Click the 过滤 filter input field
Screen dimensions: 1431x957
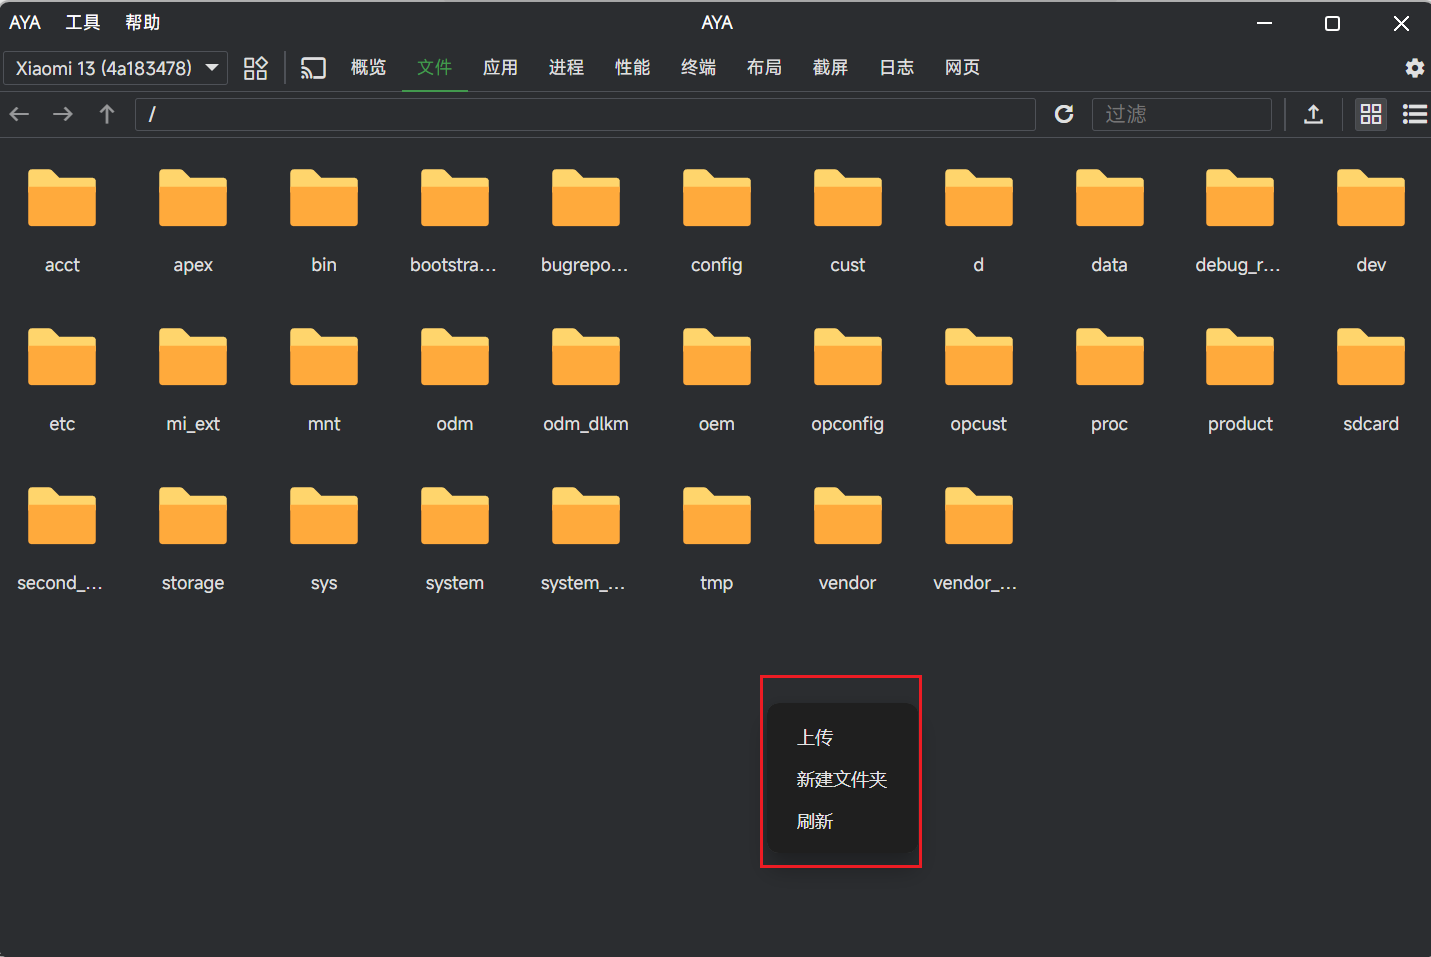[x=1182, y=114]
